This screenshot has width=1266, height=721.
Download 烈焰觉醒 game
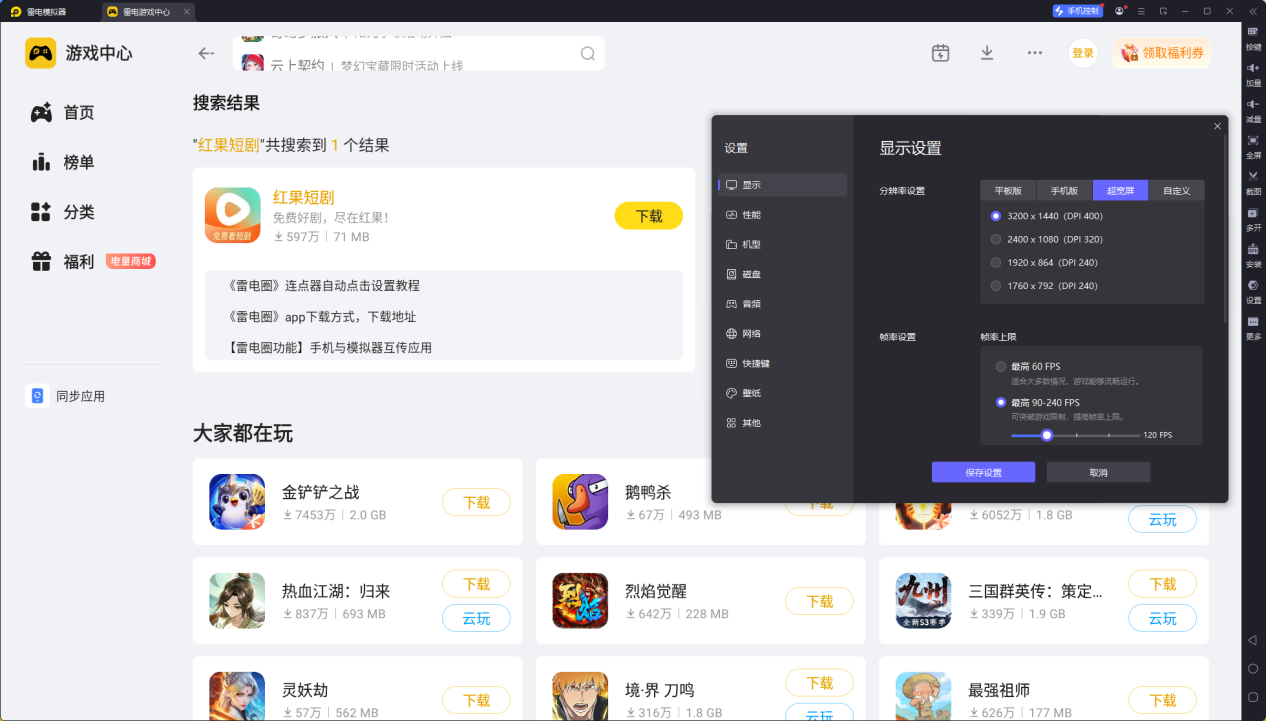click(x=819, y=601)
